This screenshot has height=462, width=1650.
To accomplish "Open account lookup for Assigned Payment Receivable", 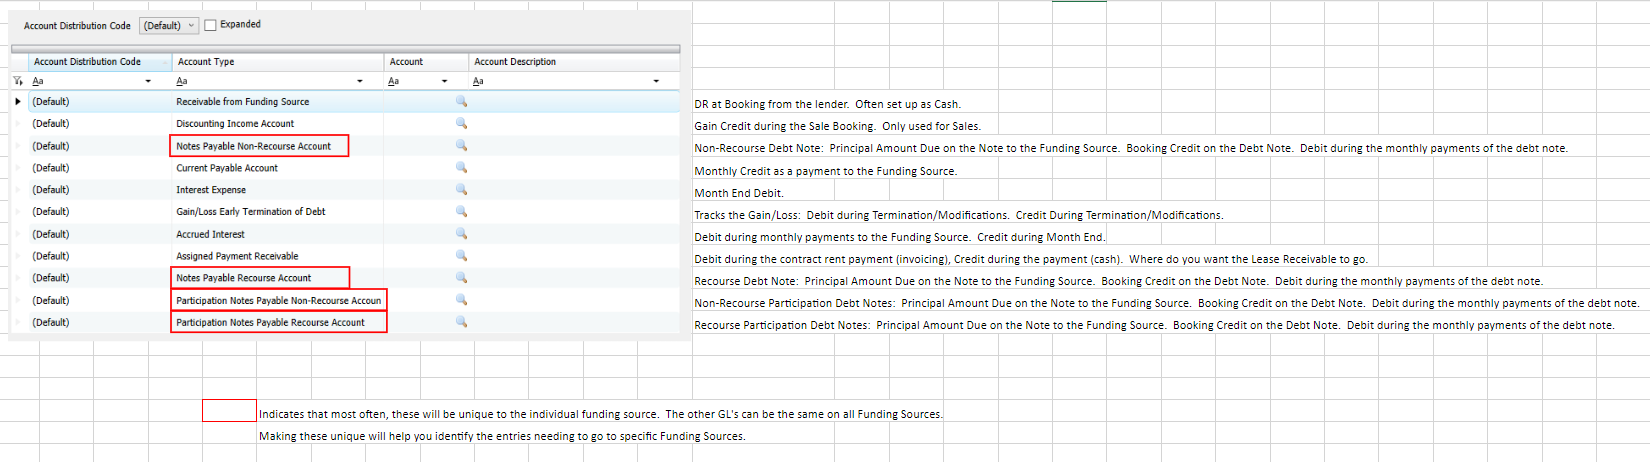I will click(x=461, y=255).
